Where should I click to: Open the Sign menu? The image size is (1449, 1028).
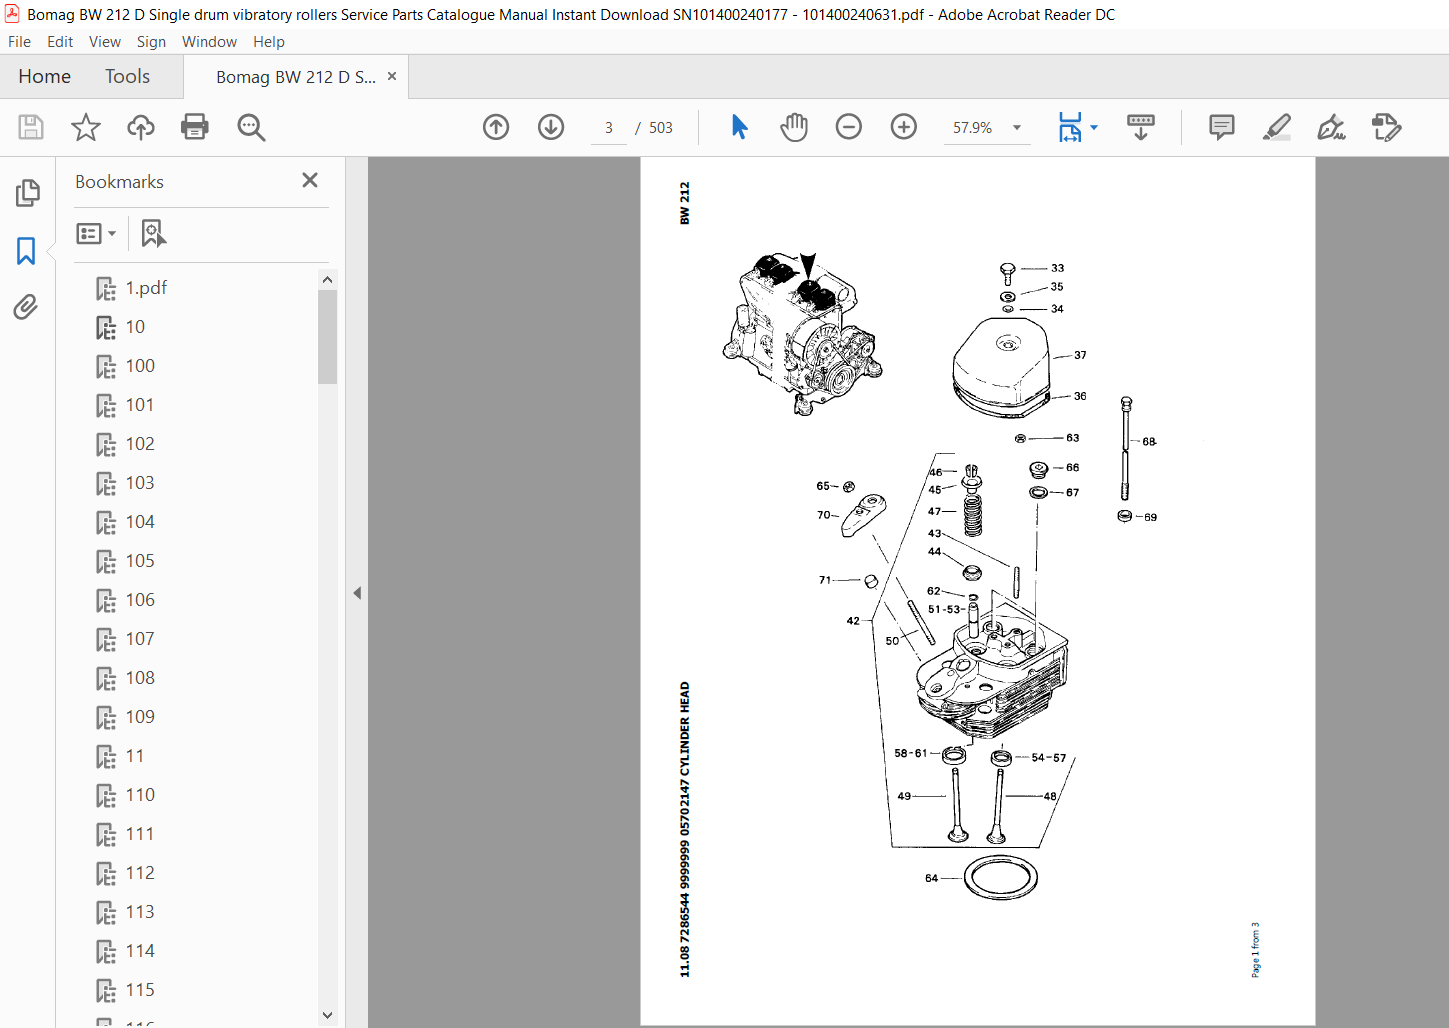(x=151, y=42)
